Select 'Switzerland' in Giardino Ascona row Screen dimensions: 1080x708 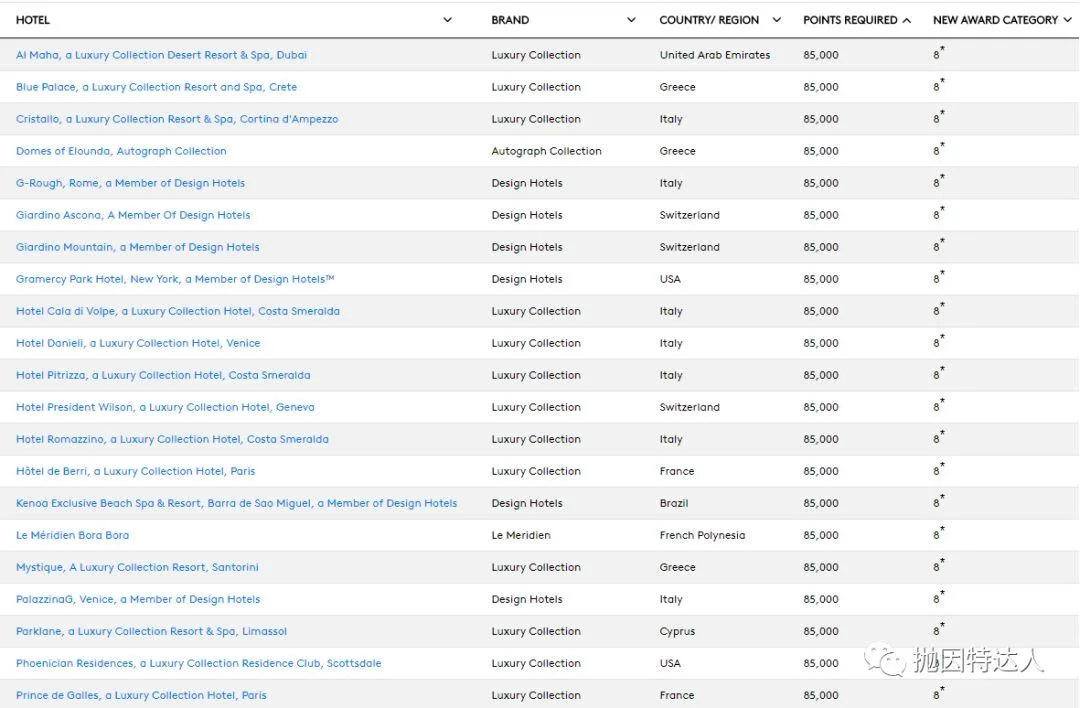(689, 215)
